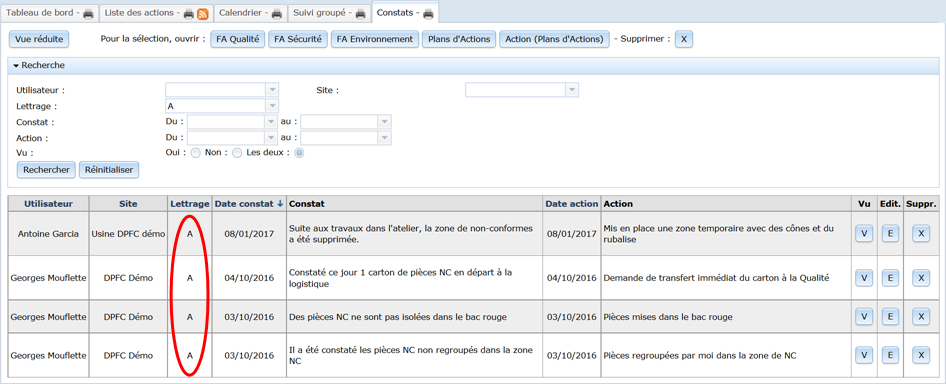Open the Lettrage dropdown showing A

(x=272, y=106)
